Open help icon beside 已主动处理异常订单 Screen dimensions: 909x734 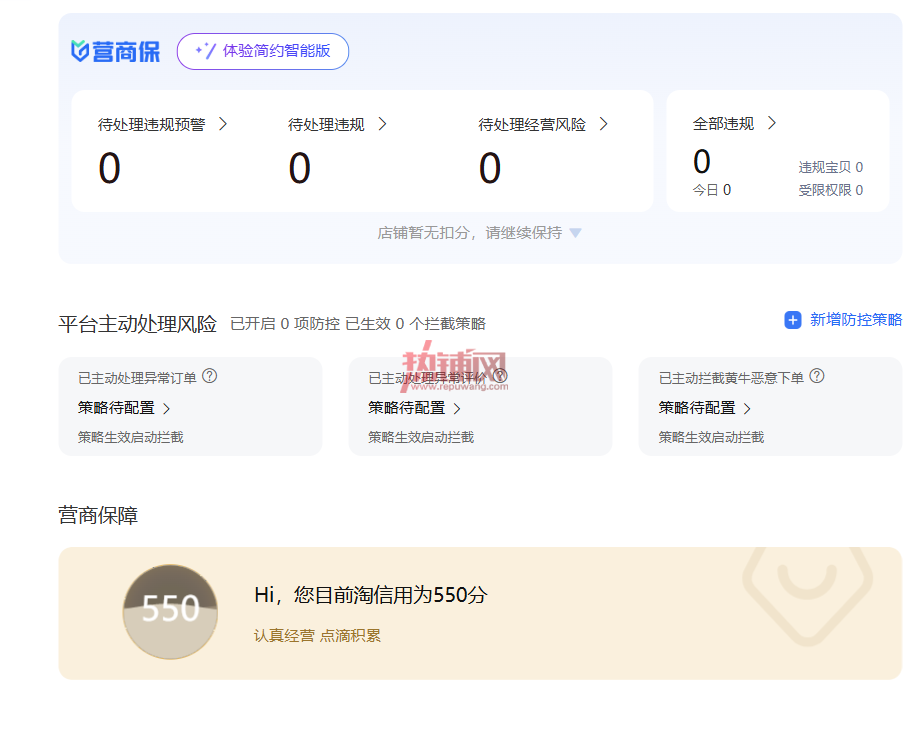[209, 376]
